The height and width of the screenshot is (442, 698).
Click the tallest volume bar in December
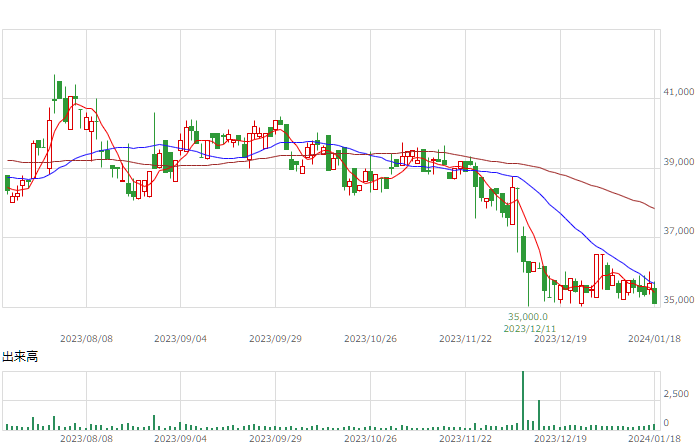(x=523, y=401)
